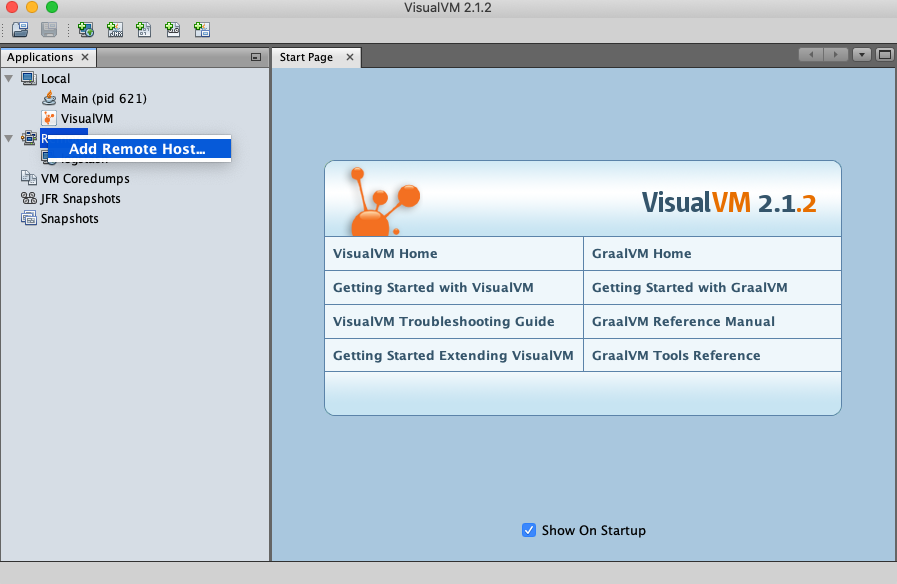This screenshot has width=897, height=584.
Task: Open Getting Started Extending VisualVM link
Action: pos(453,355)
